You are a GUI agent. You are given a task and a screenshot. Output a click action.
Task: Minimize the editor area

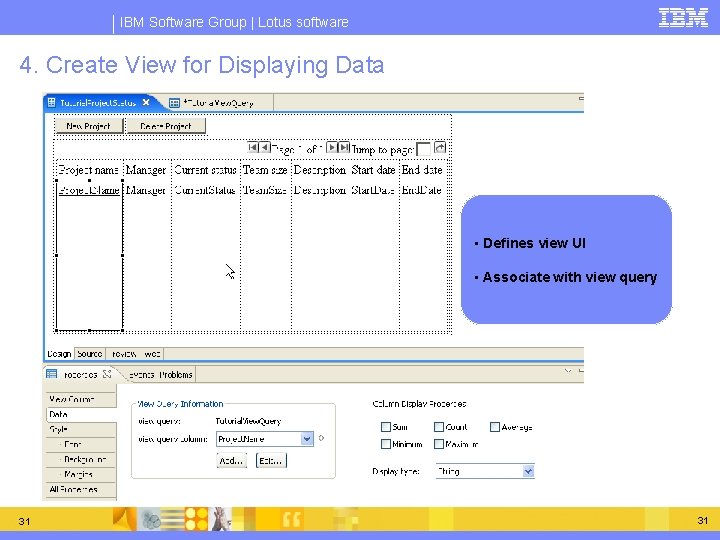pyautogui.click(x=581, y=98)
